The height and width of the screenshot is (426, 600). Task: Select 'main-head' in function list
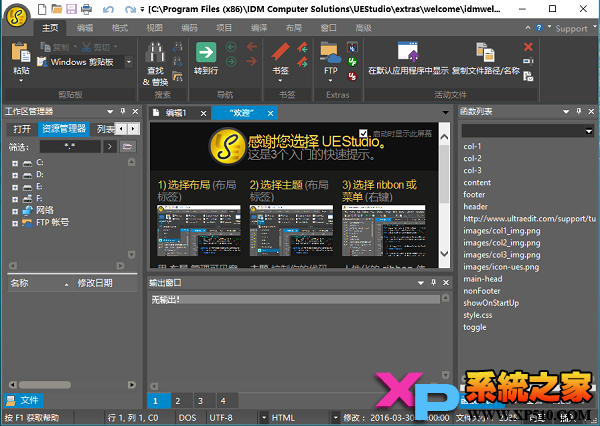[x=483, y=279]
